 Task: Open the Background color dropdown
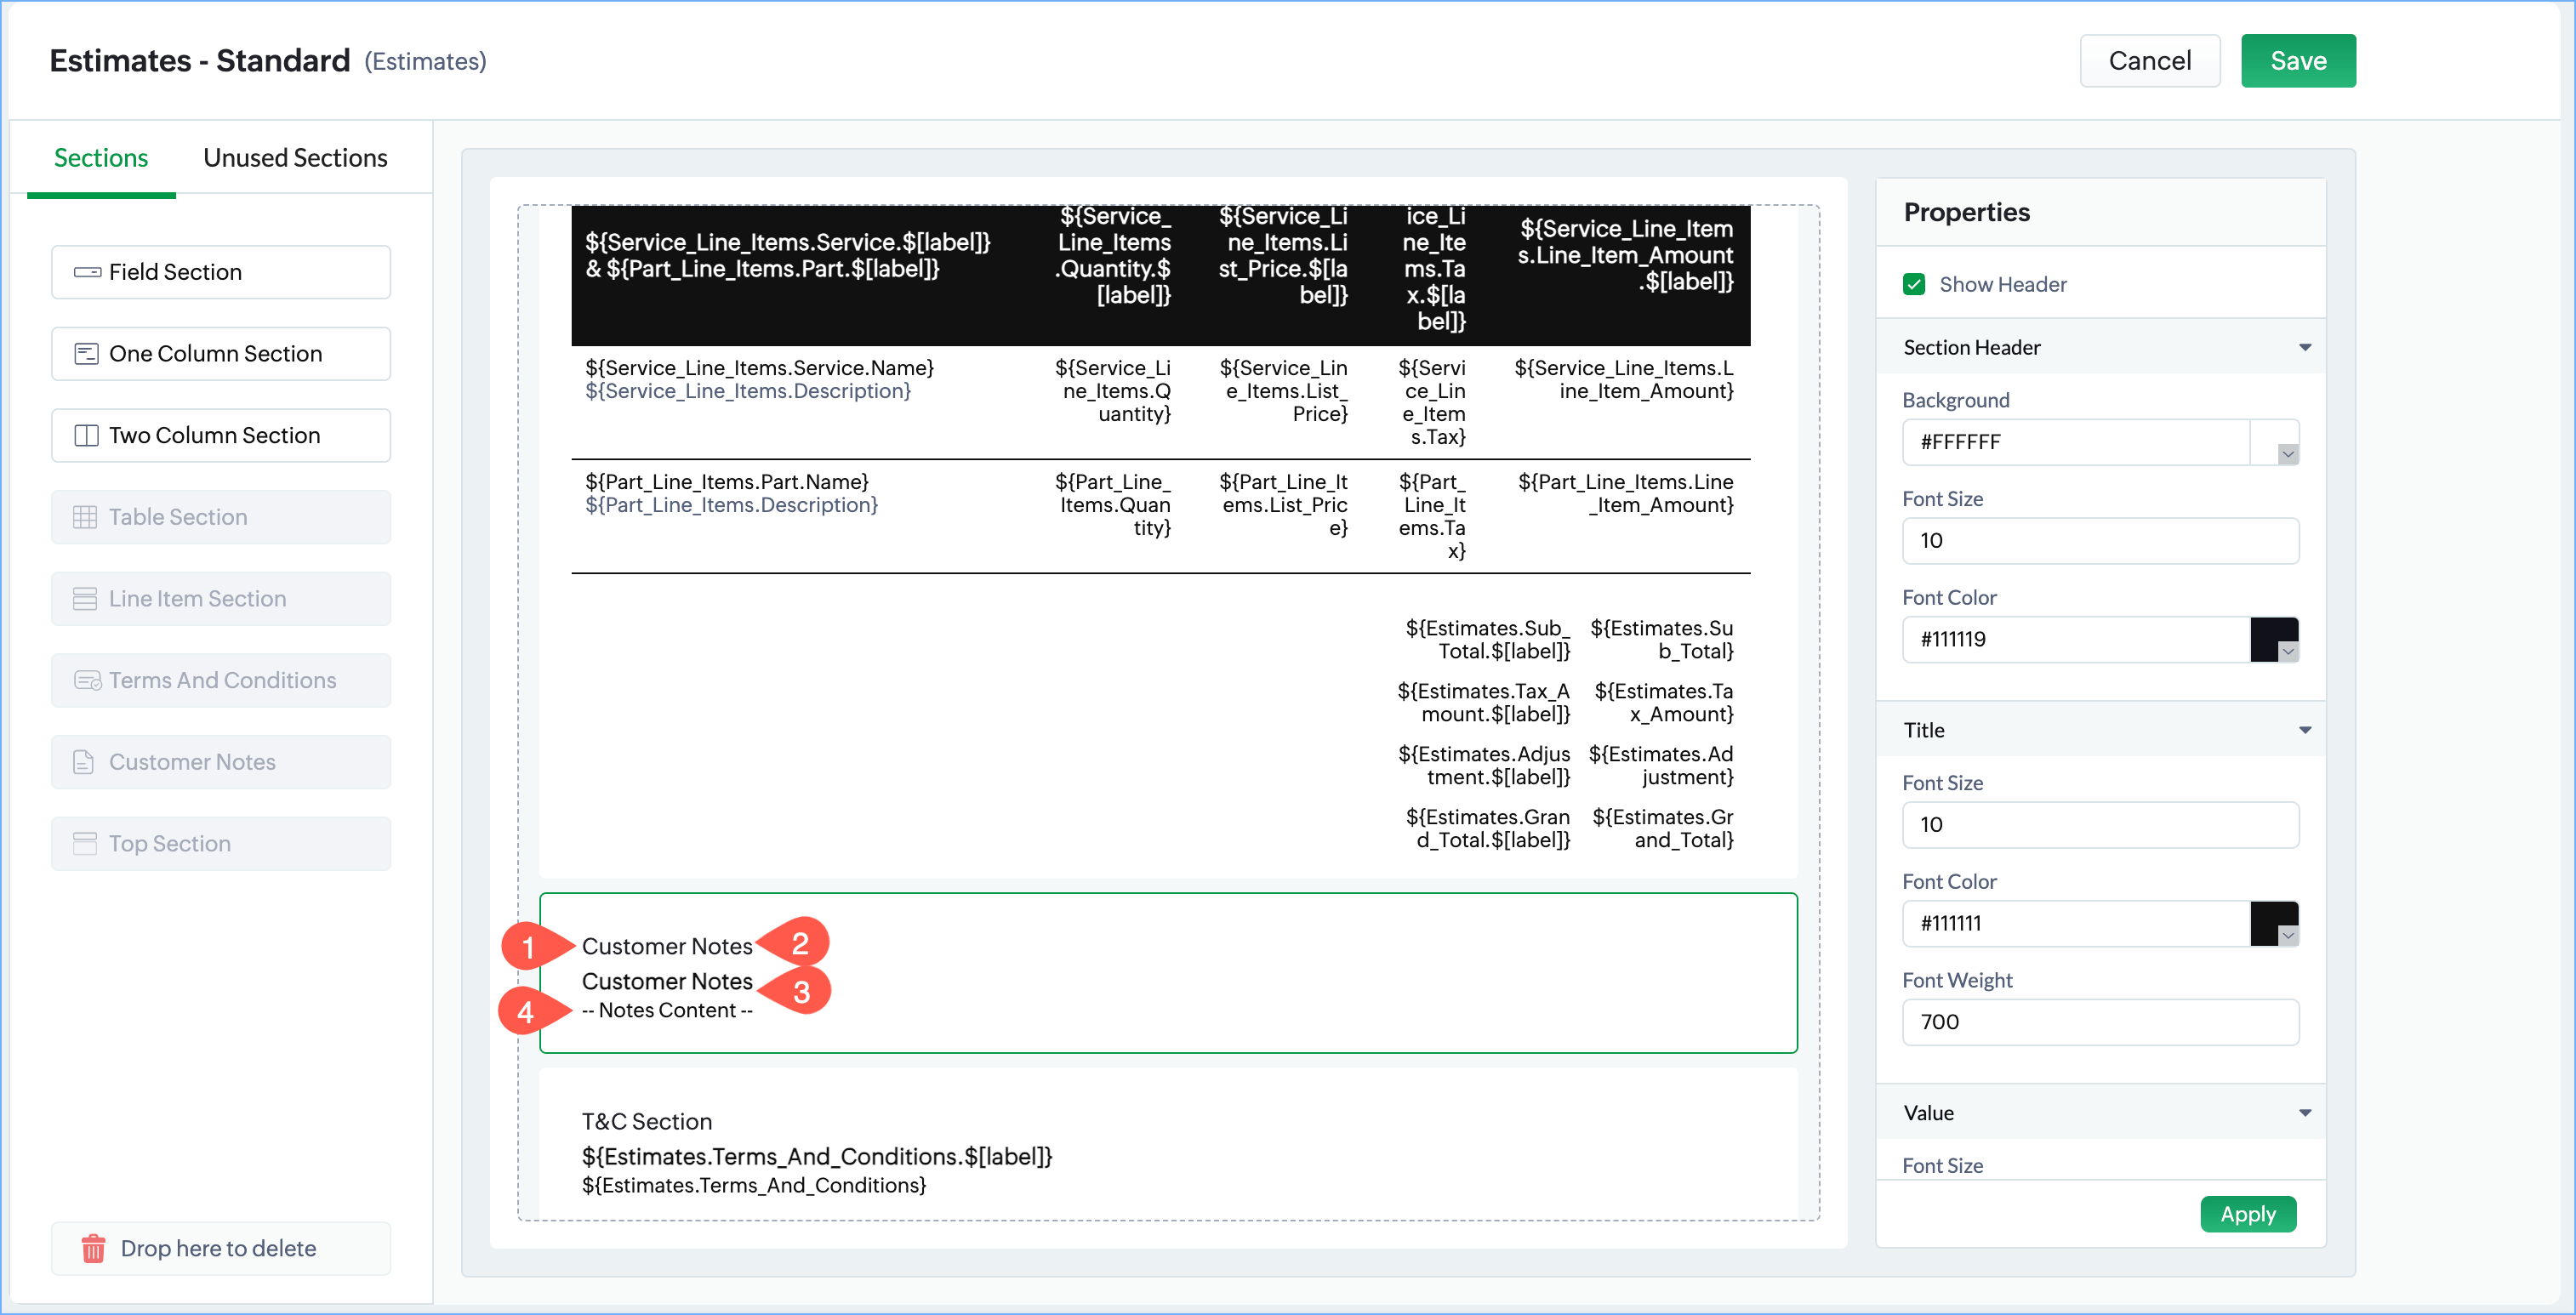pyautogui.click(x=2286, y=454)
